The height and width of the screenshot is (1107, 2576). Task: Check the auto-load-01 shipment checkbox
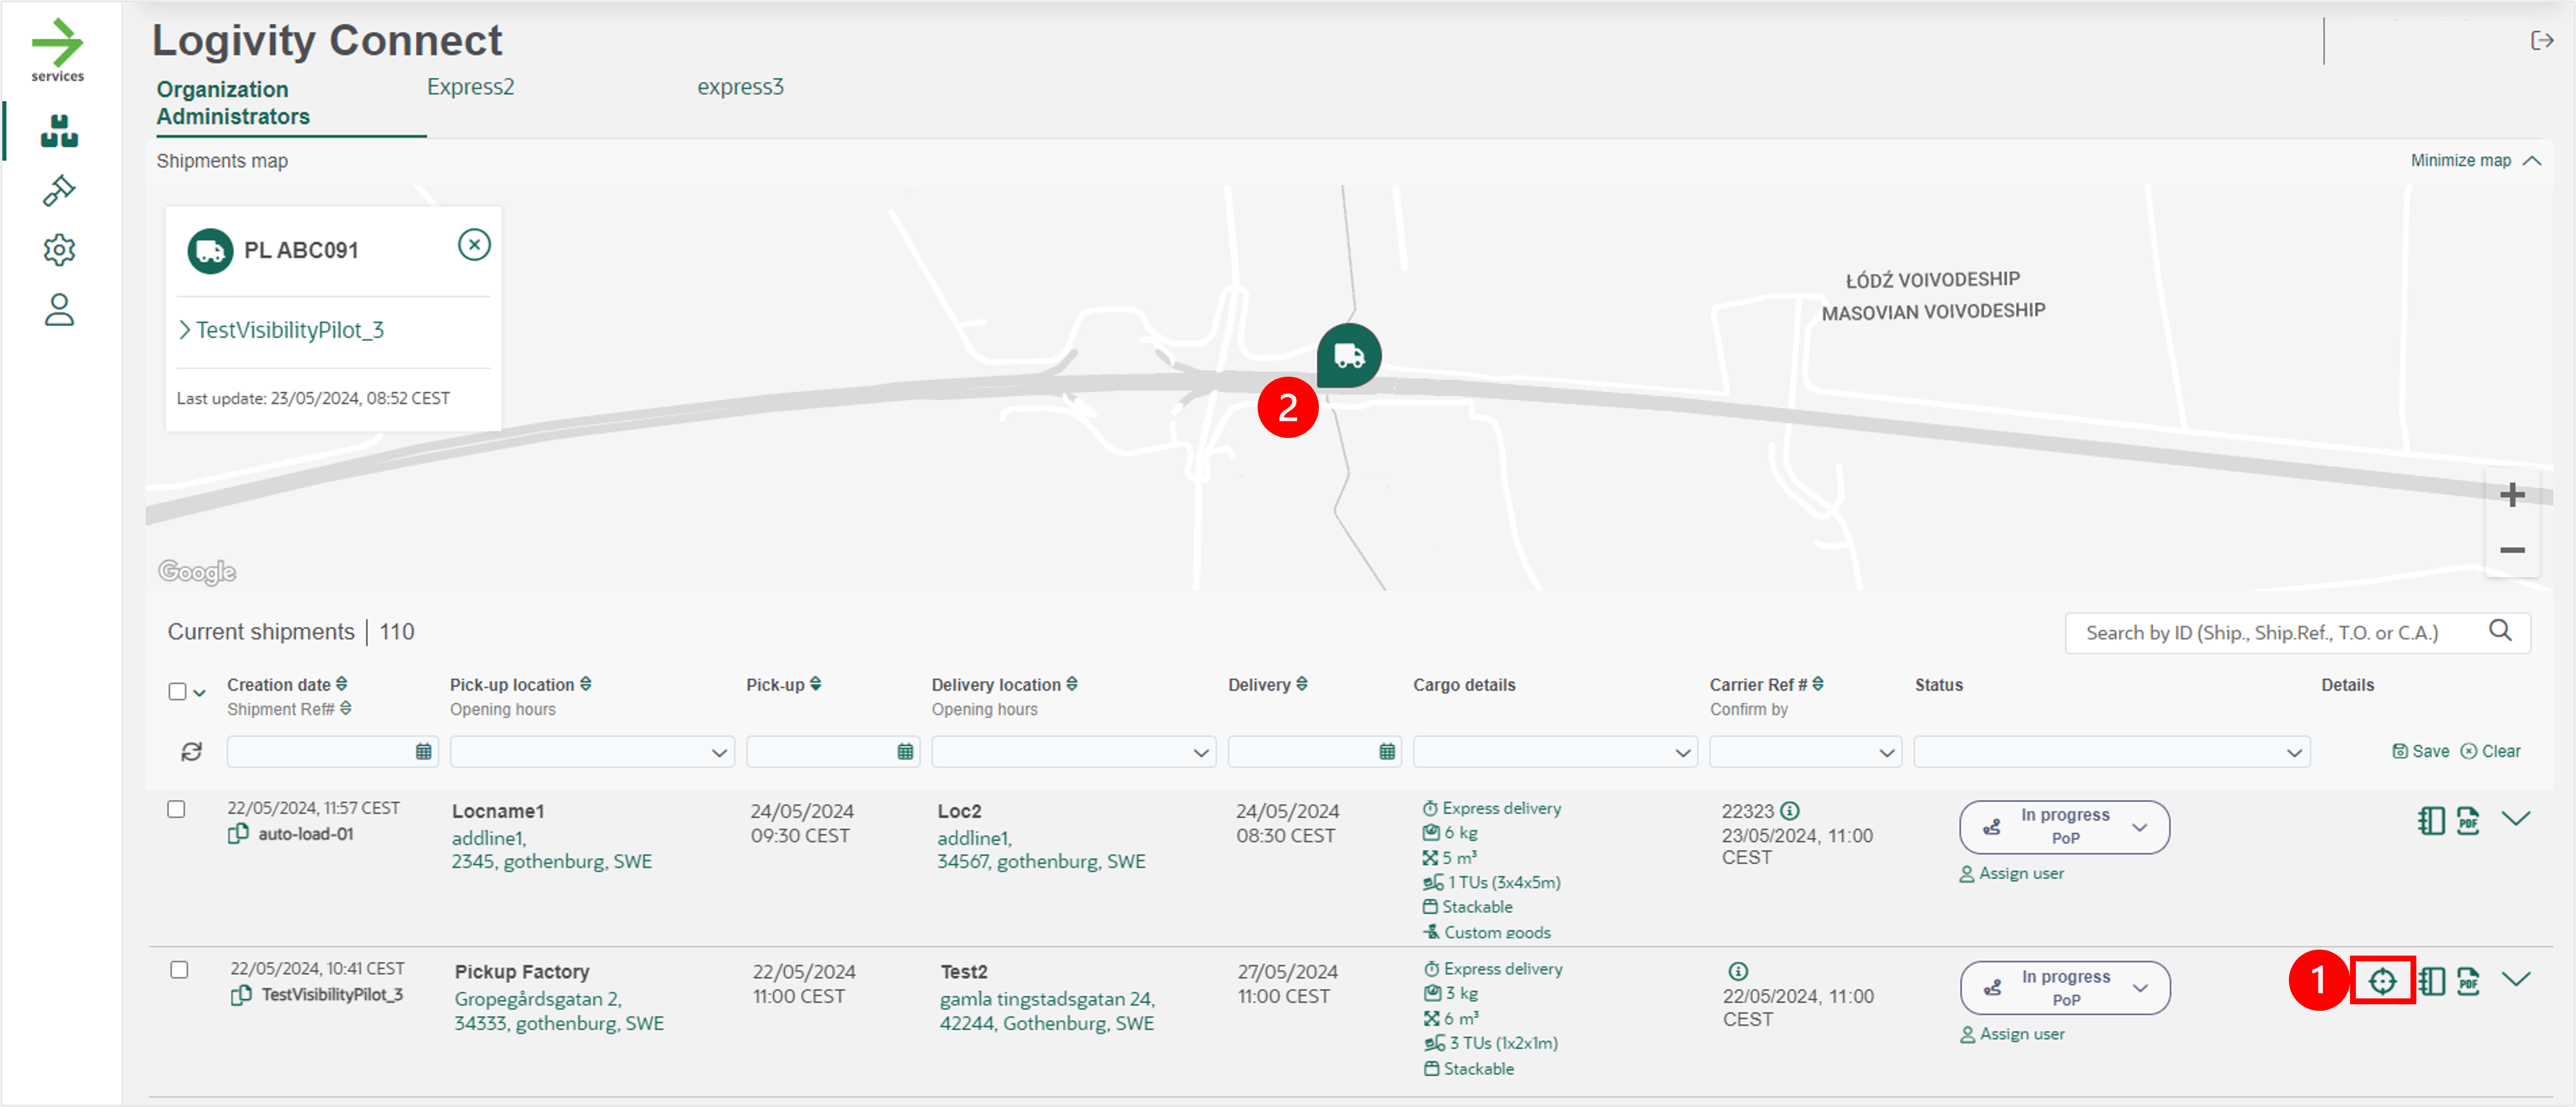point(176,809)
